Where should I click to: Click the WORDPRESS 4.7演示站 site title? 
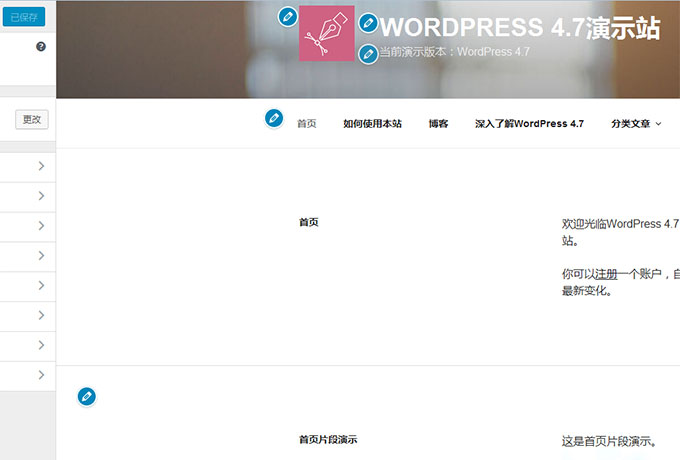click(520, 28)
